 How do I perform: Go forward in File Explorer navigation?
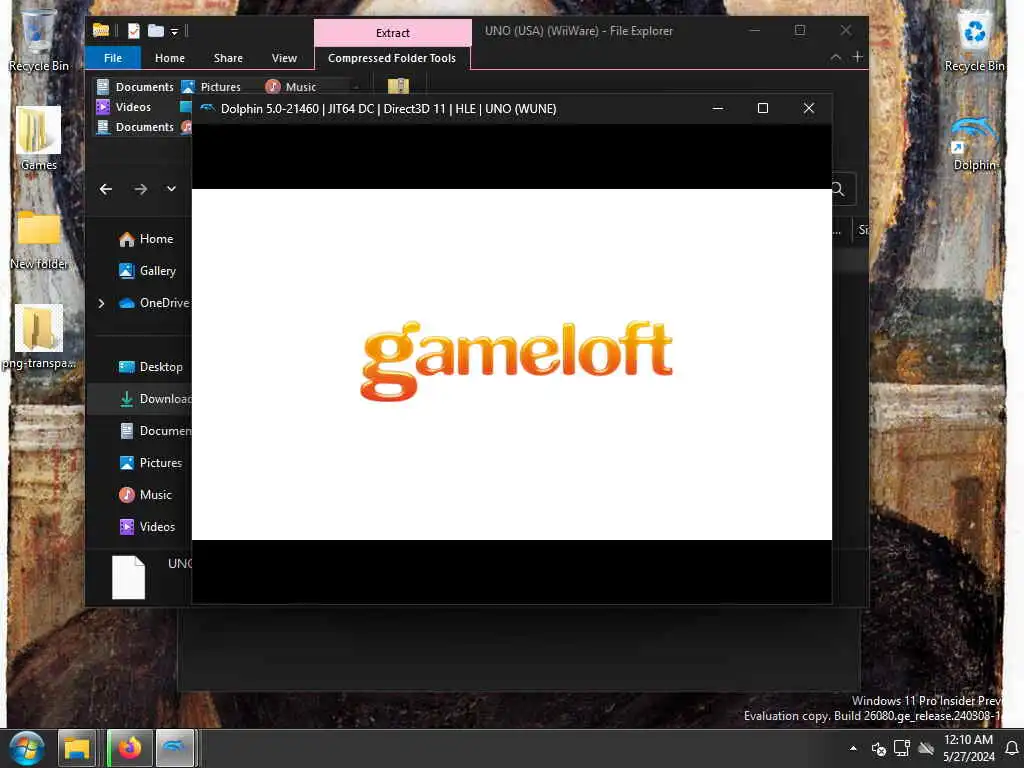140,189
